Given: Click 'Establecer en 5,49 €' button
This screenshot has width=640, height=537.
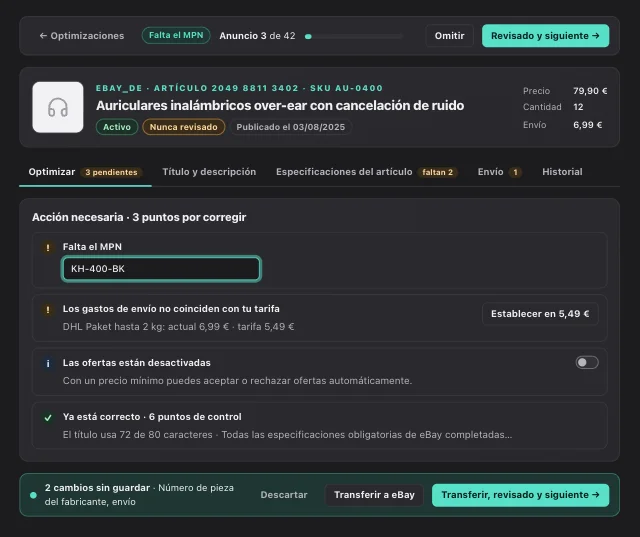Looking at the screenshot, I should click(x=540, y=314).
